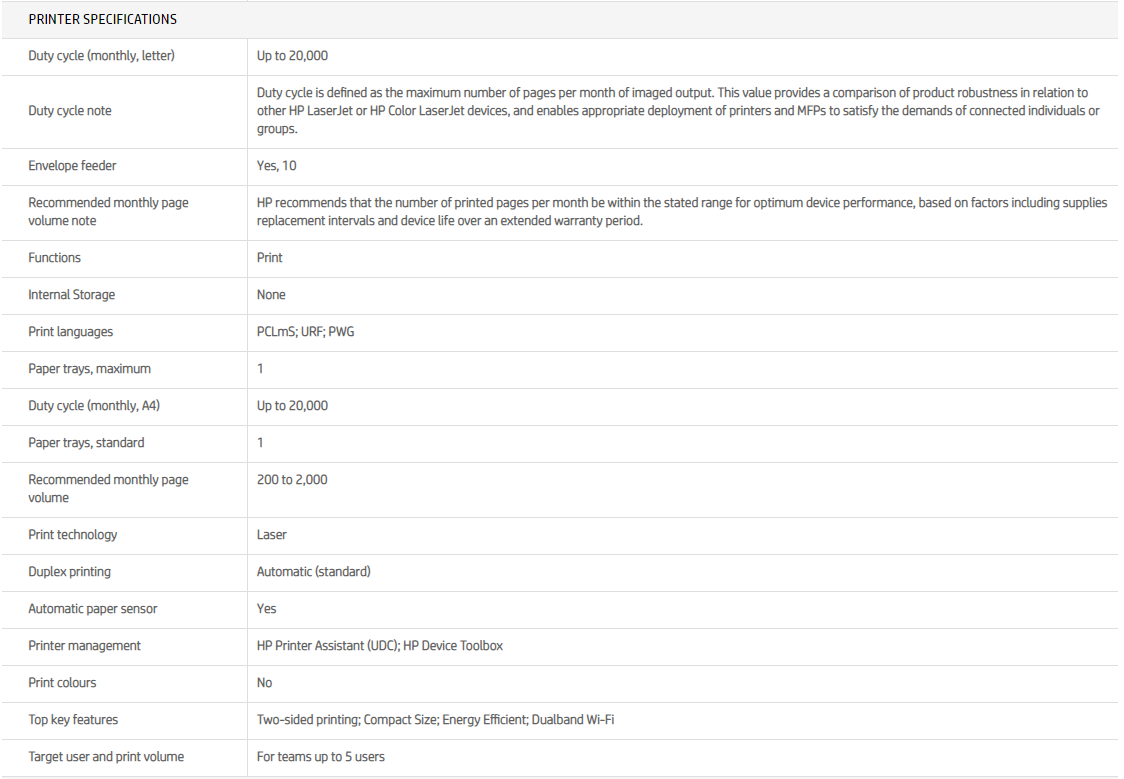Viewport: 1124px width, 779px height.
Task: Click the "HP Printer Assistant (UDC); HP Device Toolbox" value
Action: (380, 646)
